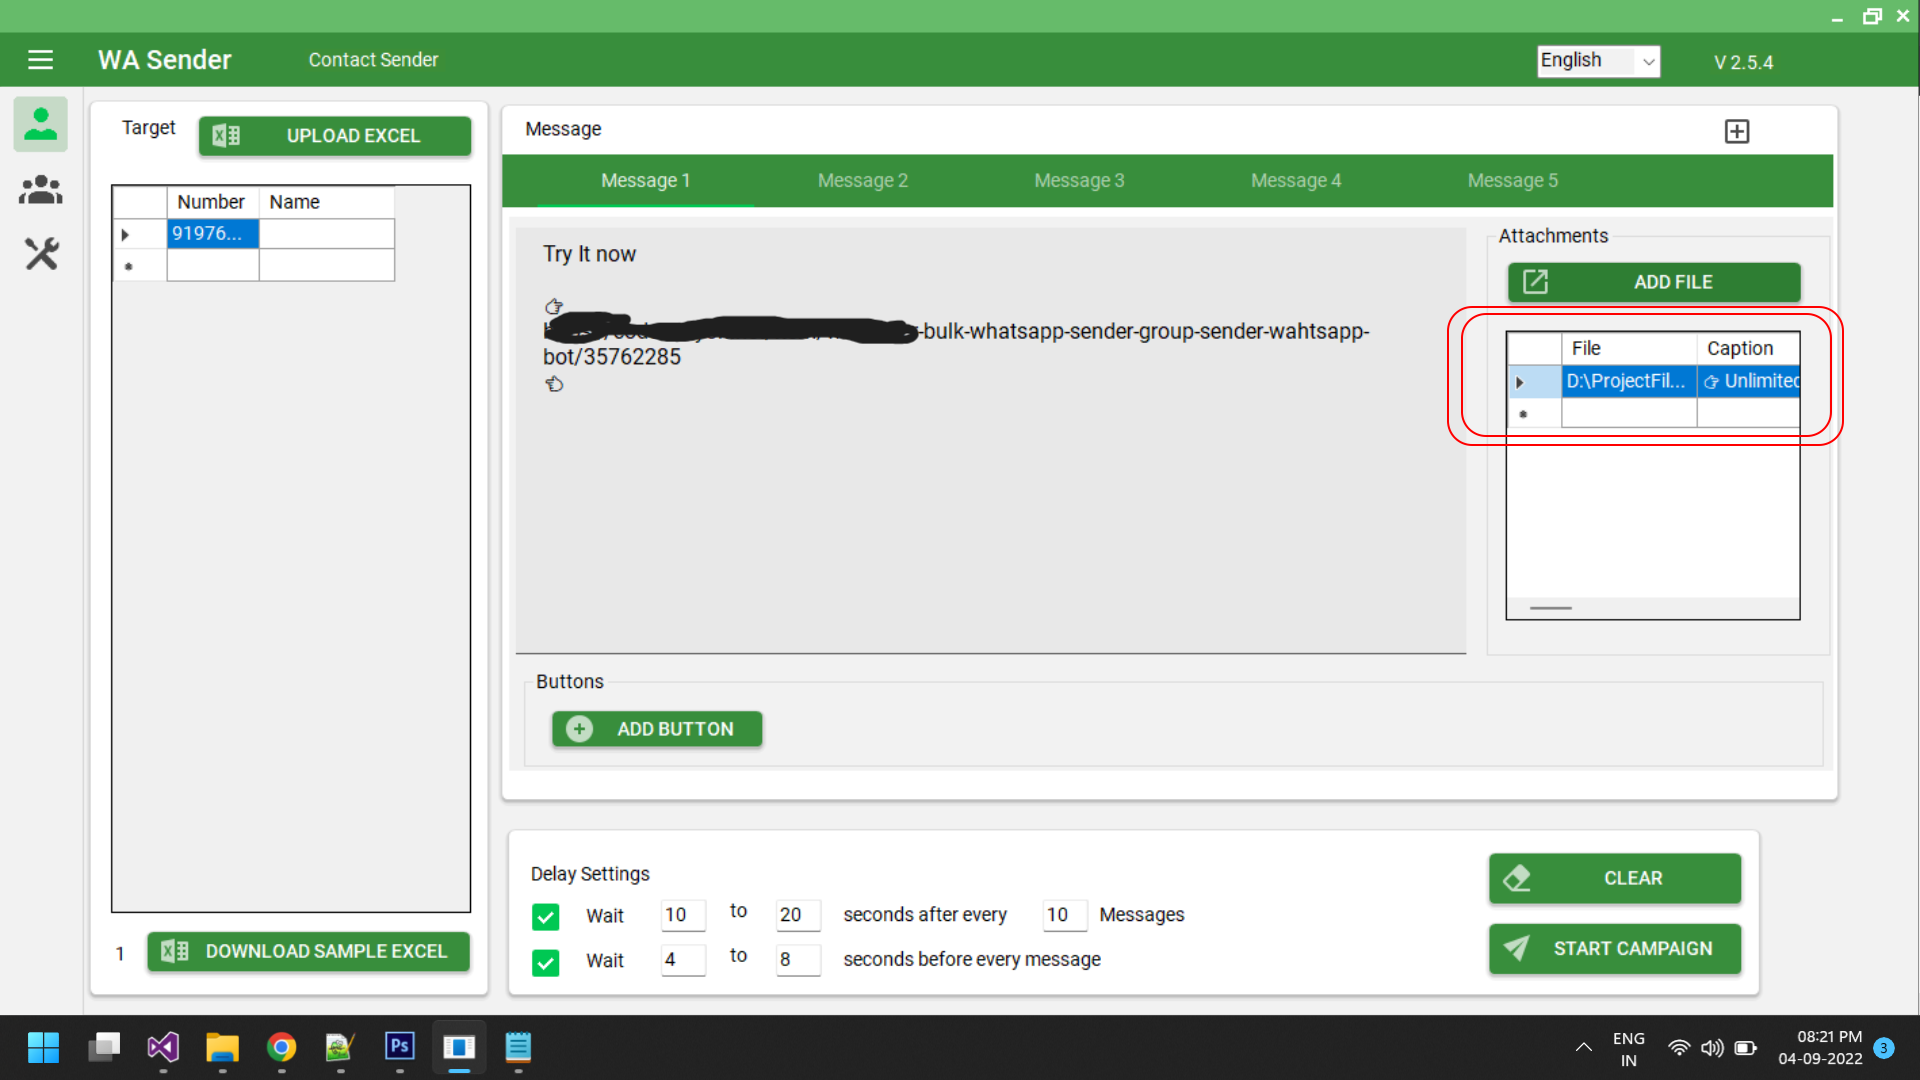Click row arrow beside the 91976 number
The width and height of the screenshot is (1920, 1080).
pos(125,234)
